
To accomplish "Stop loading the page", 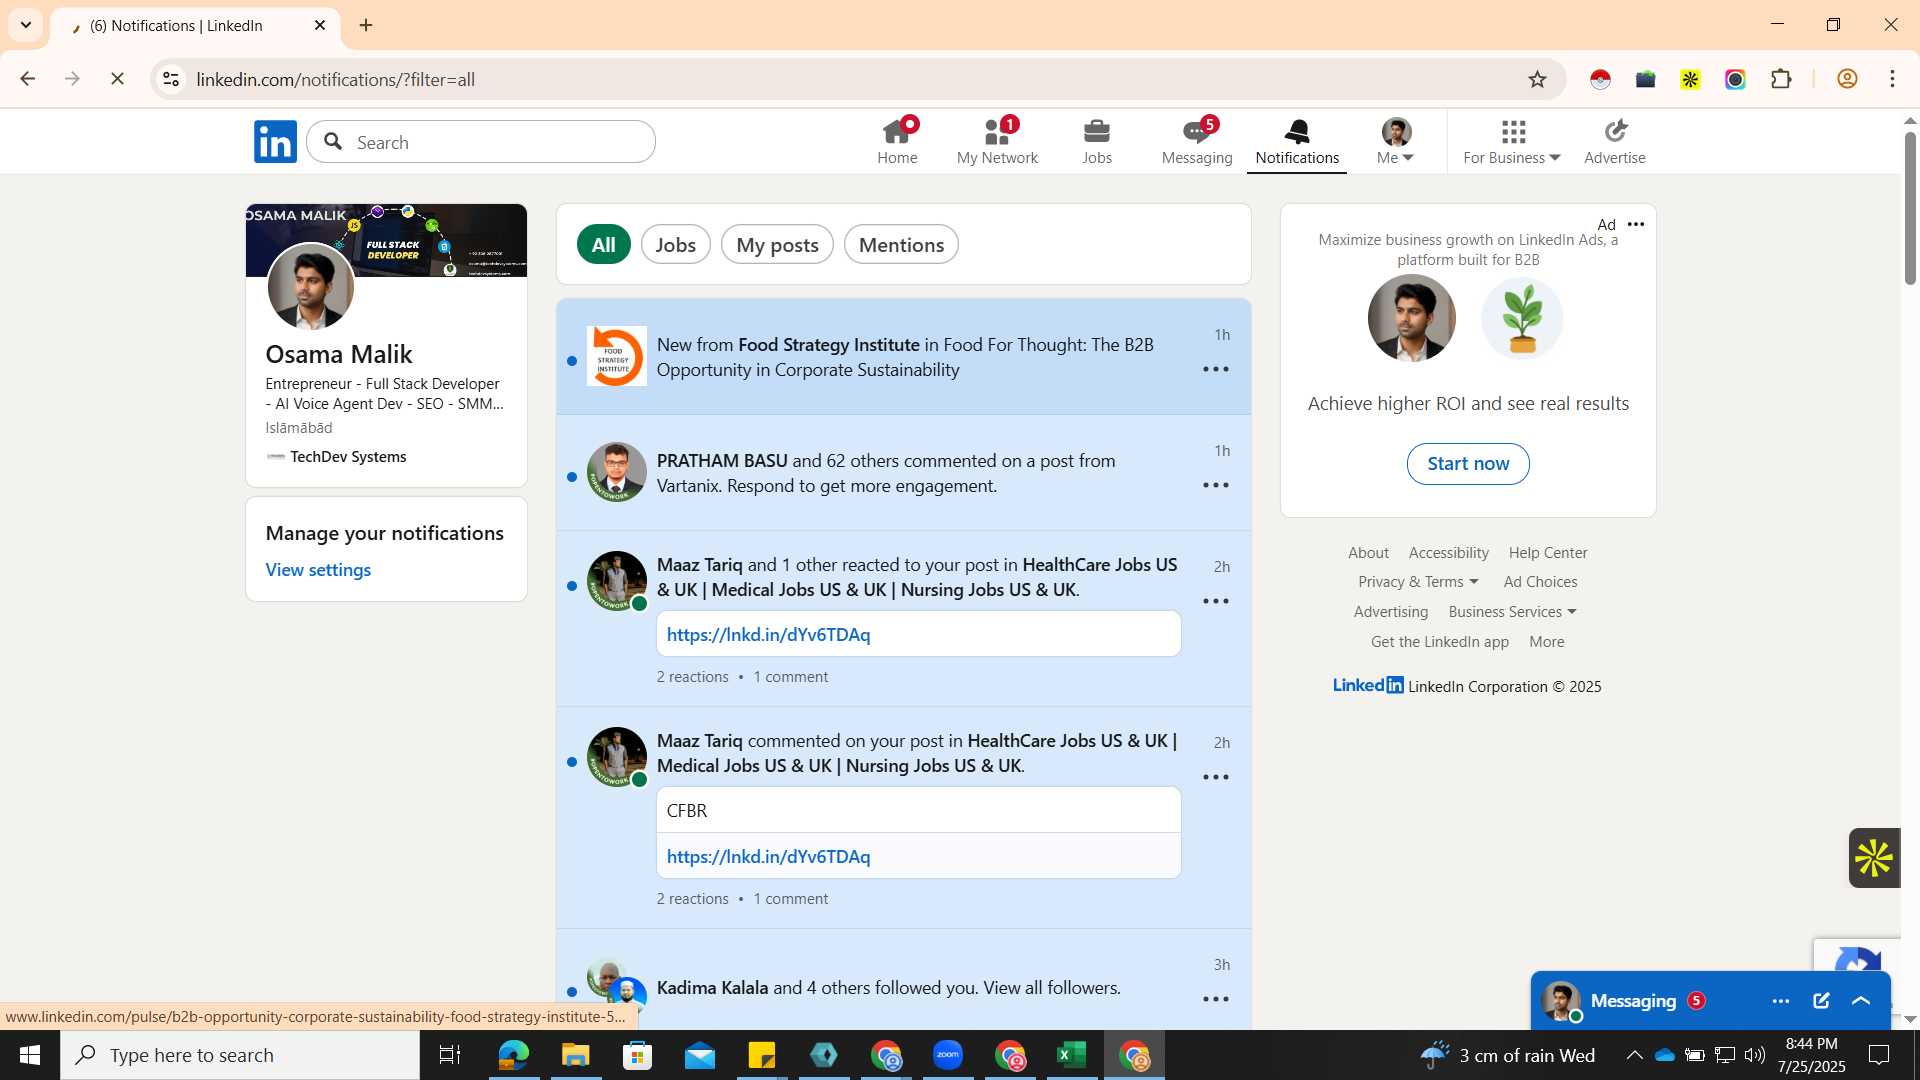I will pyautogui.click(x=117, y=79).
